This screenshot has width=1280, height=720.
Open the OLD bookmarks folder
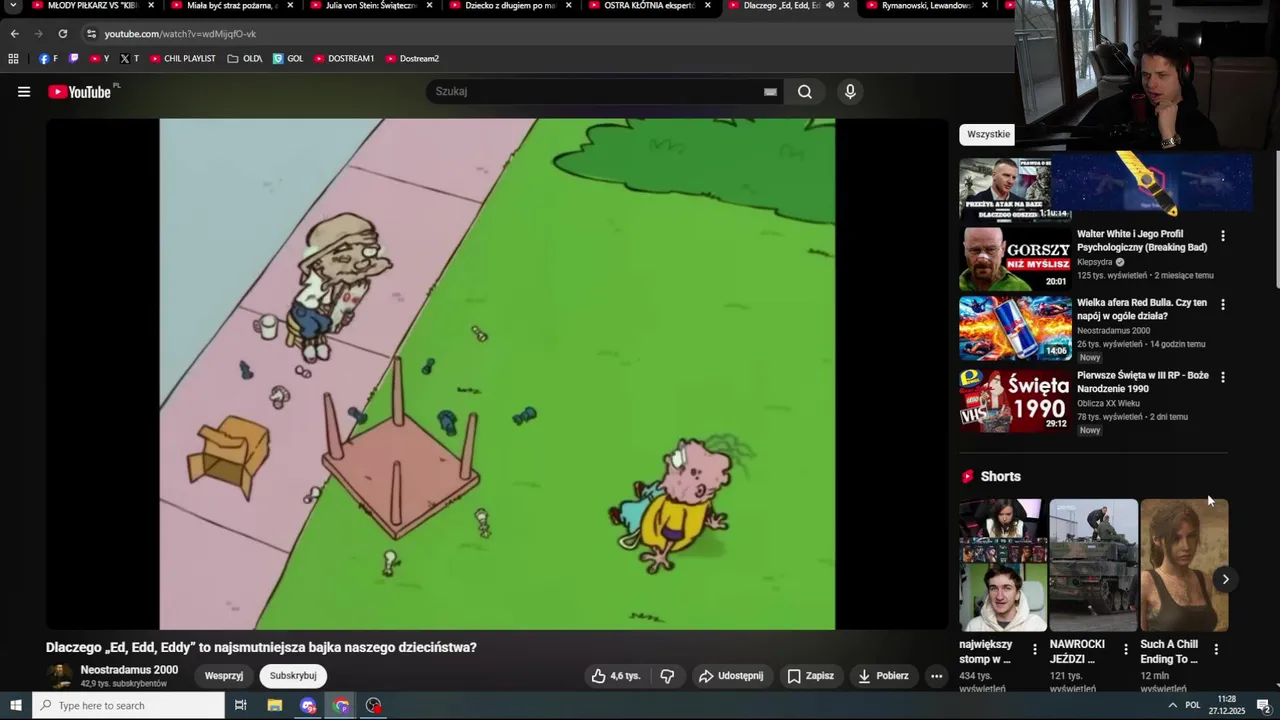(245, 59)
